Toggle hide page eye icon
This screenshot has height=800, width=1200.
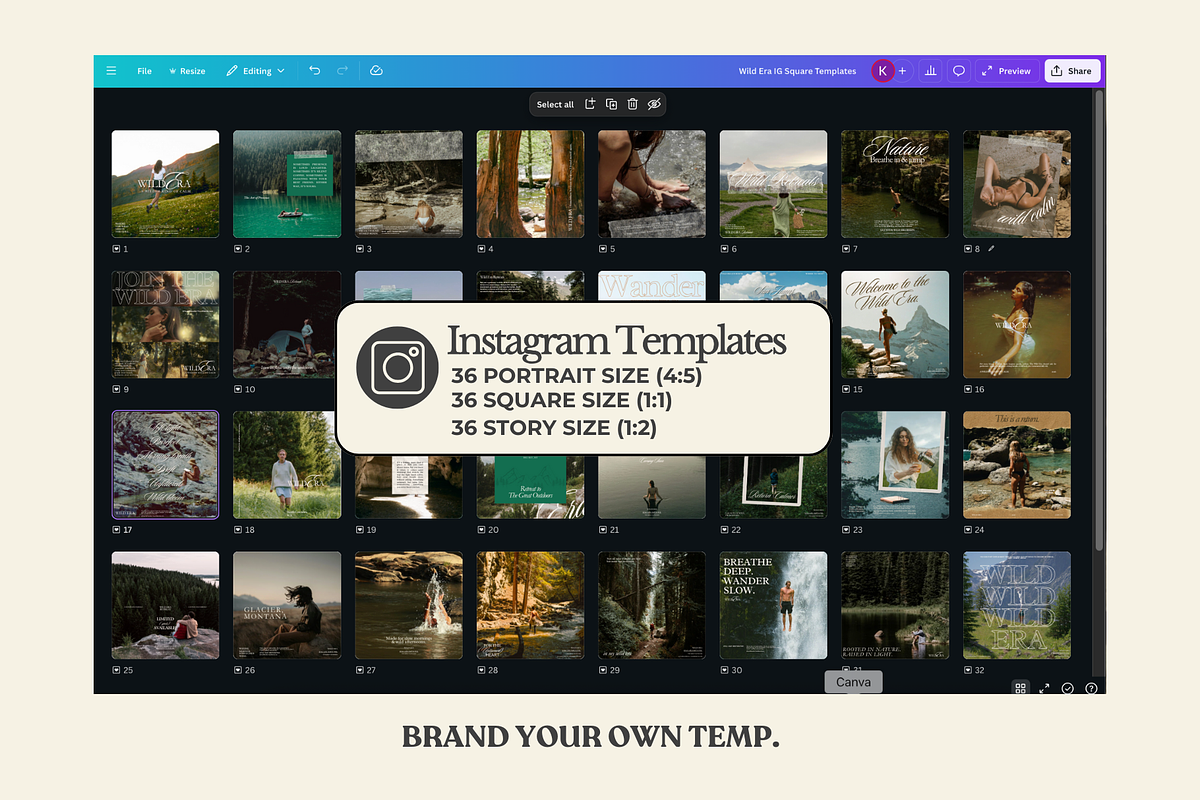pos(655,104)
